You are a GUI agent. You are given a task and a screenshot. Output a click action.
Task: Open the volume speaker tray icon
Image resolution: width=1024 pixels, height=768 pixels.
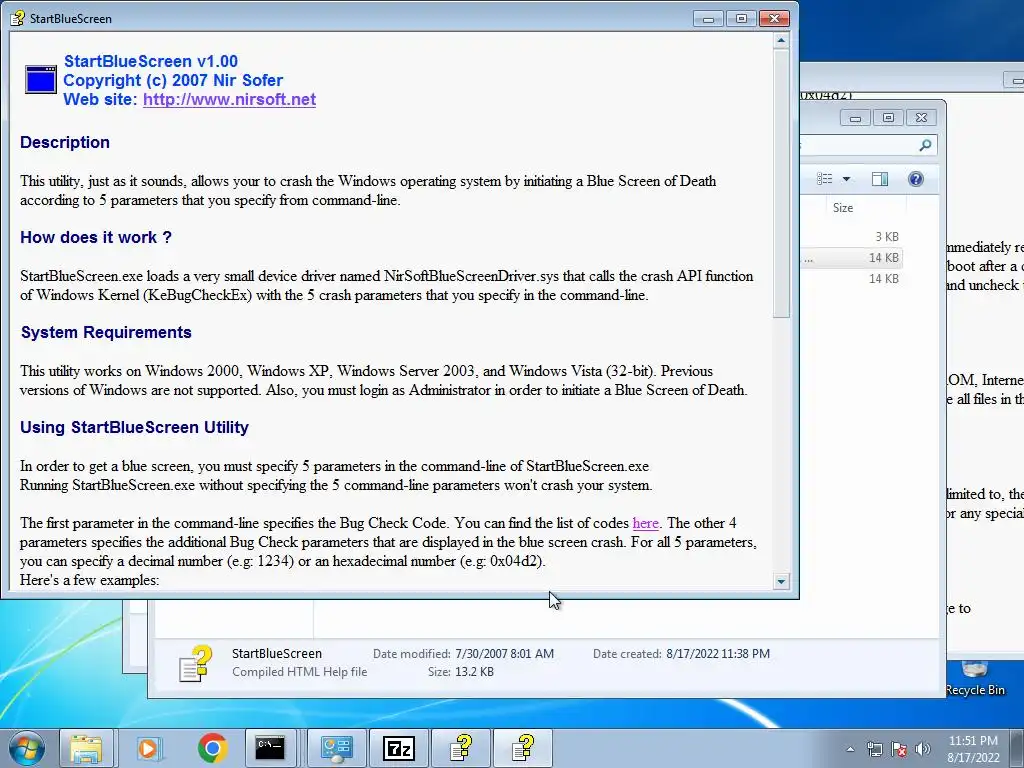(x=922, y=749)
